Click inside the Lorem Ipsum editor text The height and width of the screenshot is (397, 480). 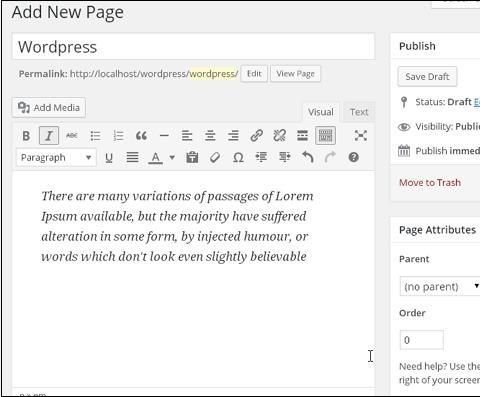(x=177, y=226)
